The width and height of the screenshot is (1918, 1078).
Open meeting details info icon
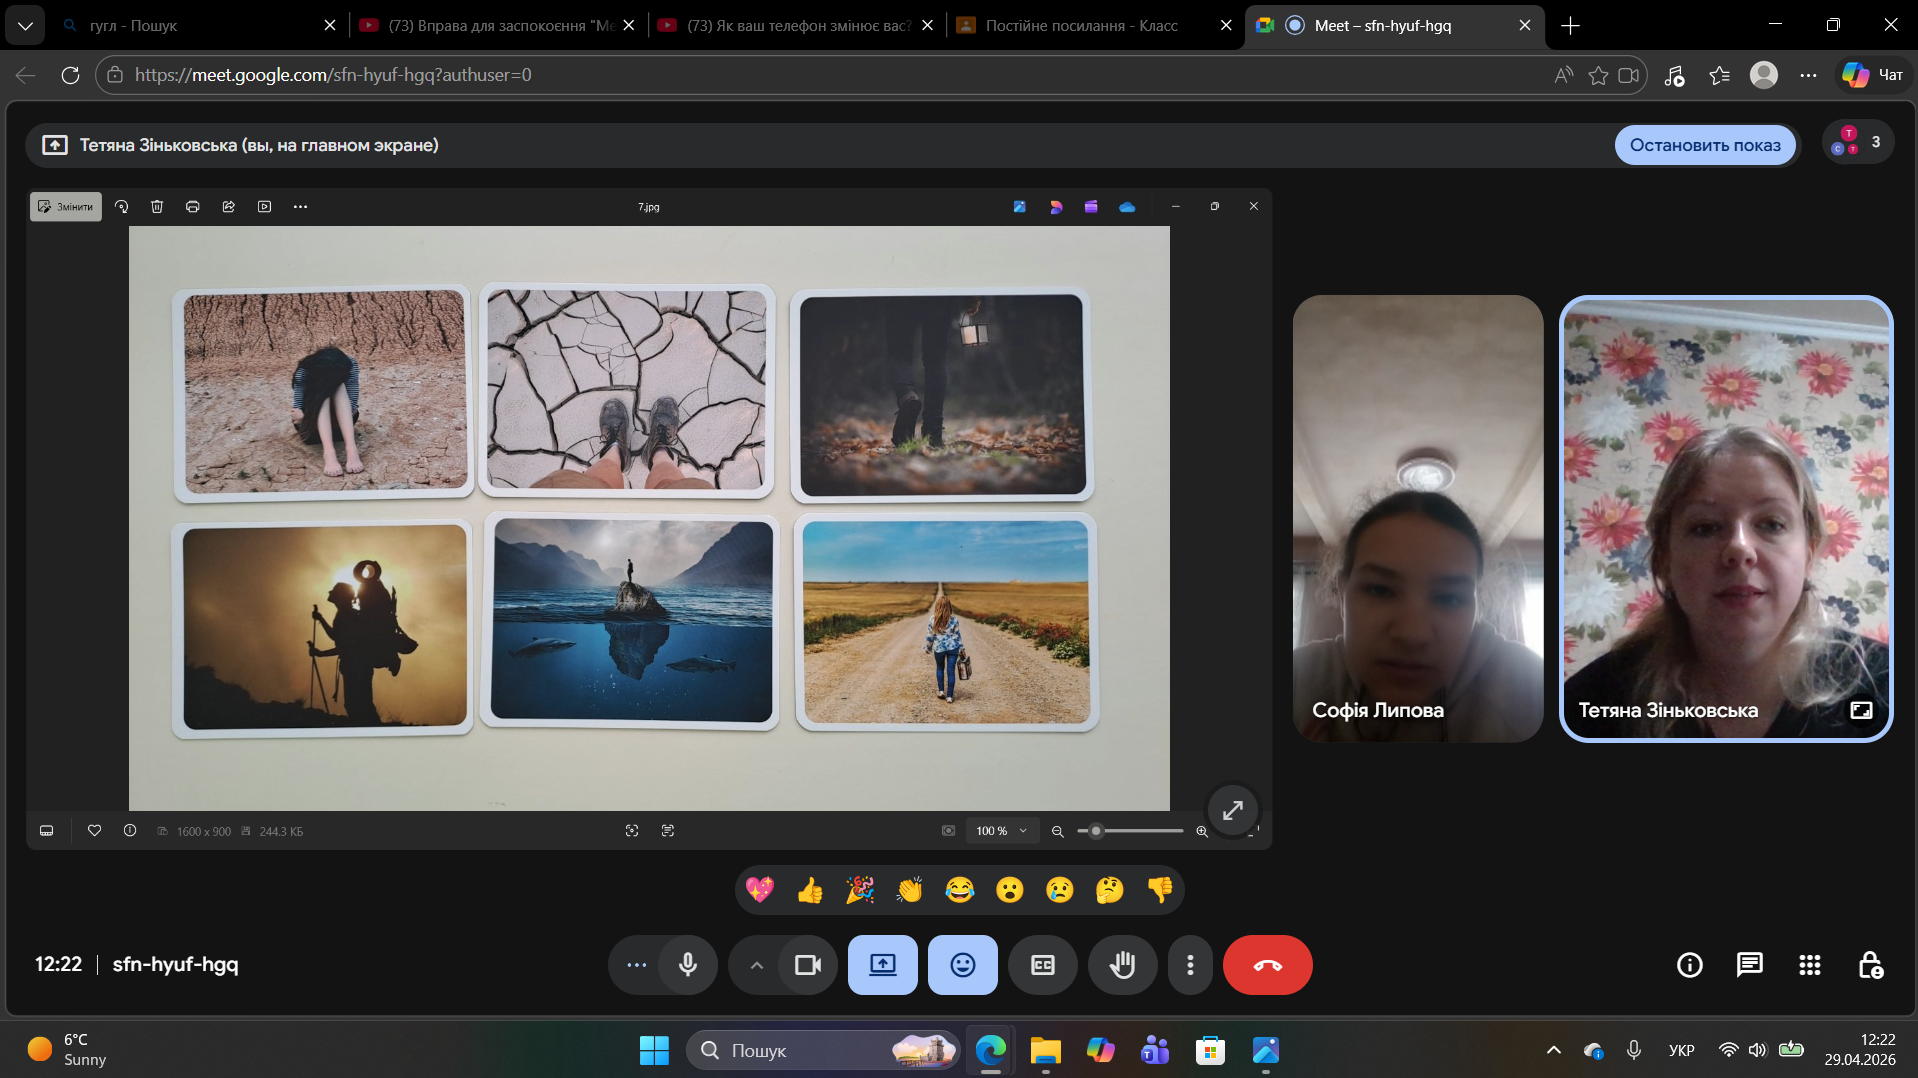1689,965
